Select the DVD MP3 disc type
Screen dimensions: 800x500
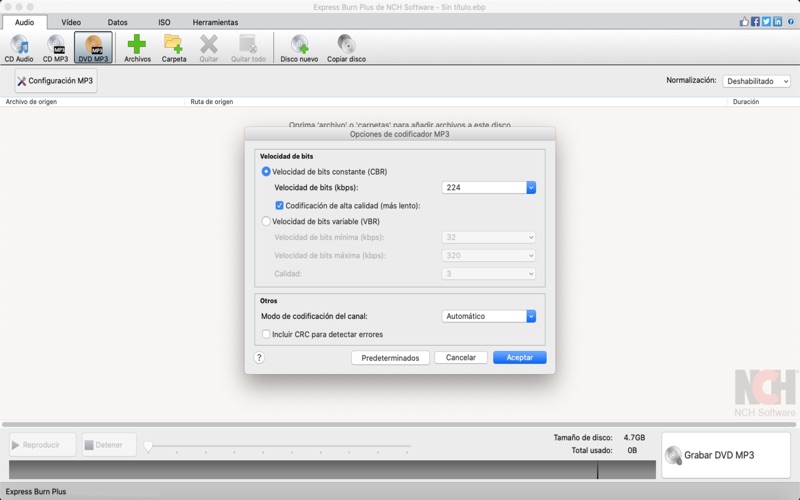93,48
